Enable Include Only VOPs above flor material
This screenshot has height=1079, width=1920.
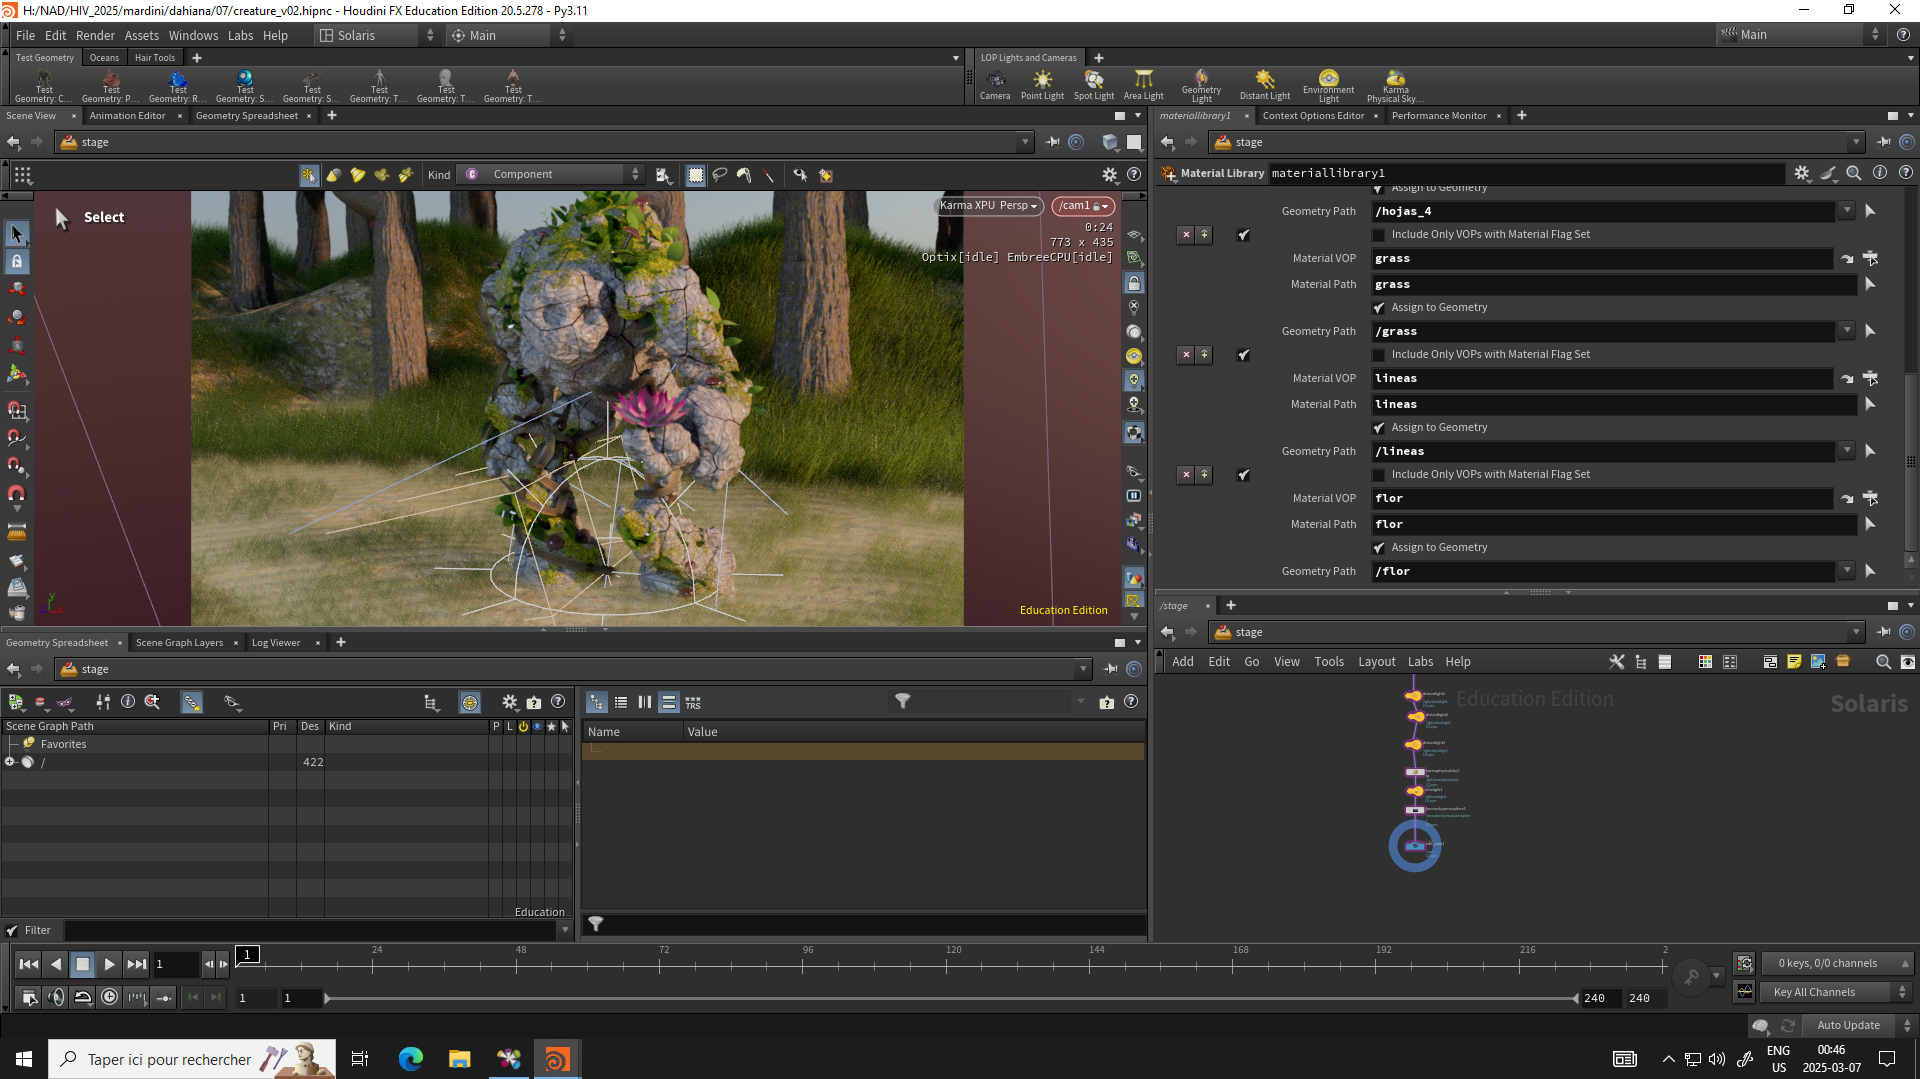[x=1379, y=475]
